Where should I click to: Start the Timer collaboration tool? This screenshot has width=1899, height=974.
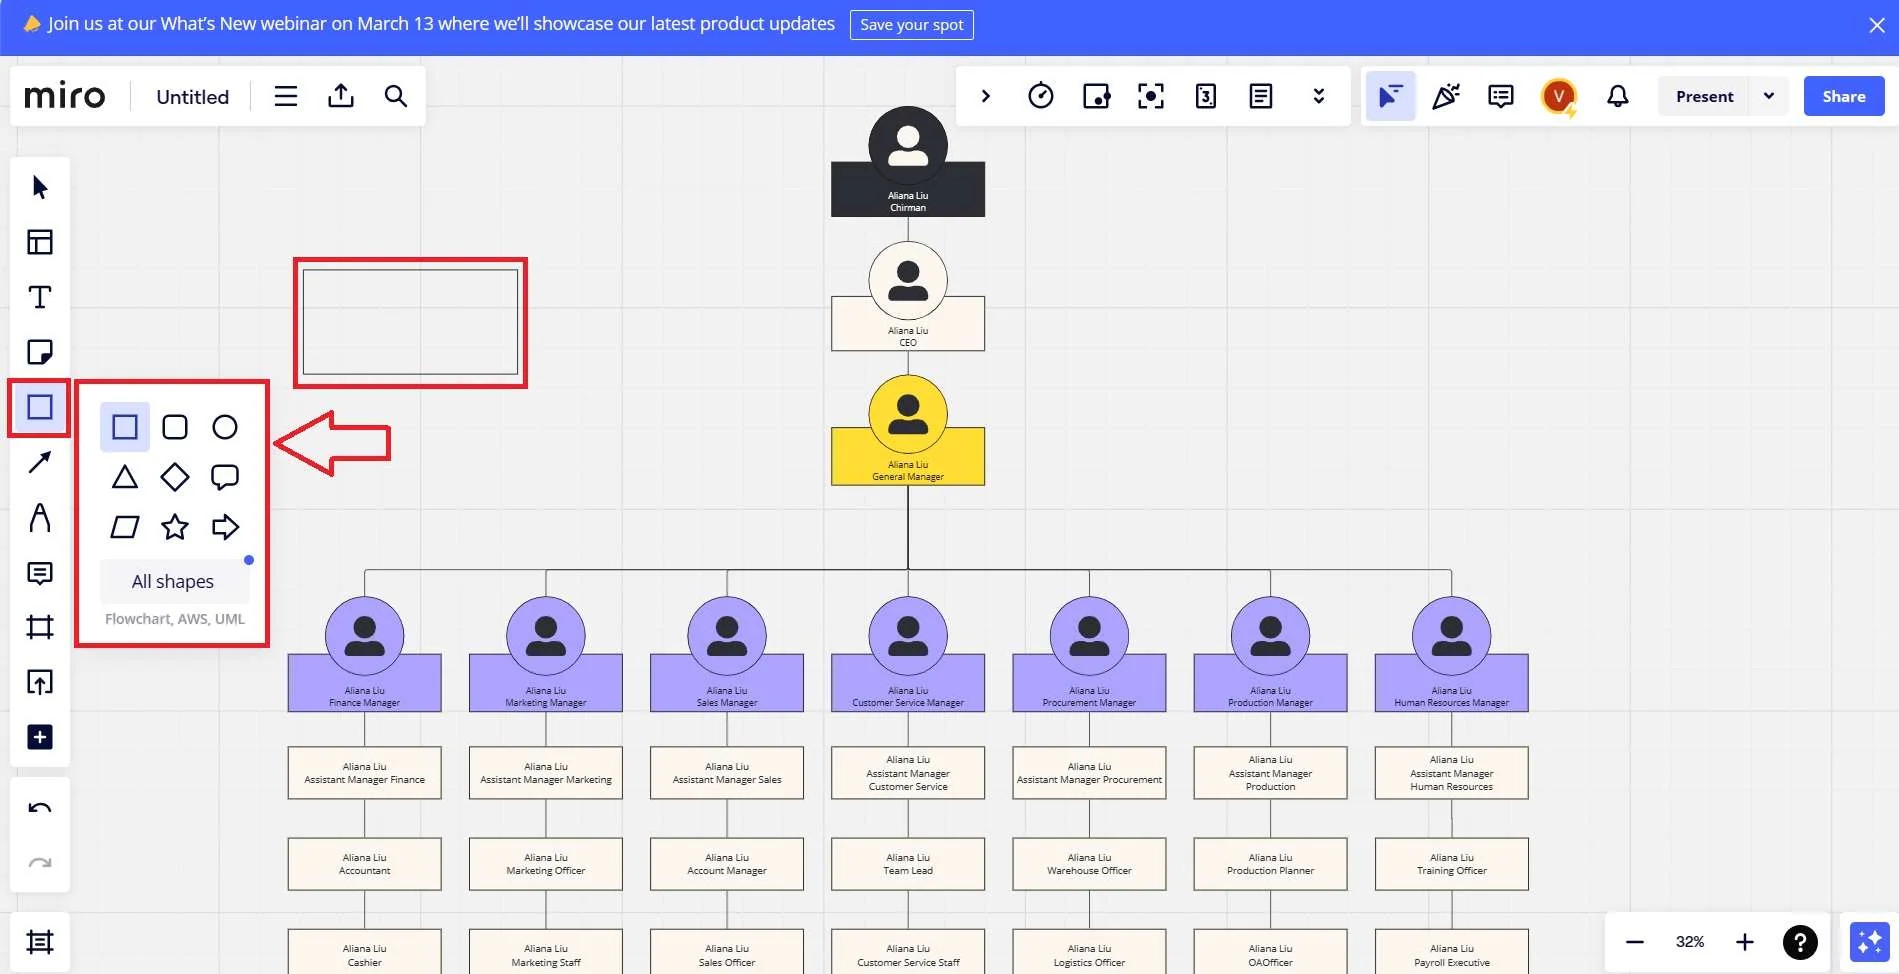pyautogui.click(x=1041, y=96)
